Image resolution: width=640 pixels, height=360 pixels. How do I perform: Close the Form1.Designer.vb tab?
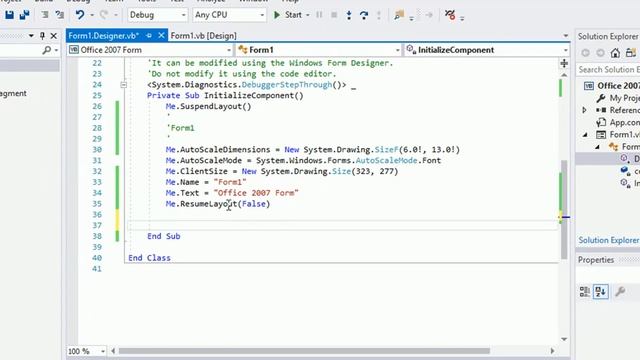point(161,36)
